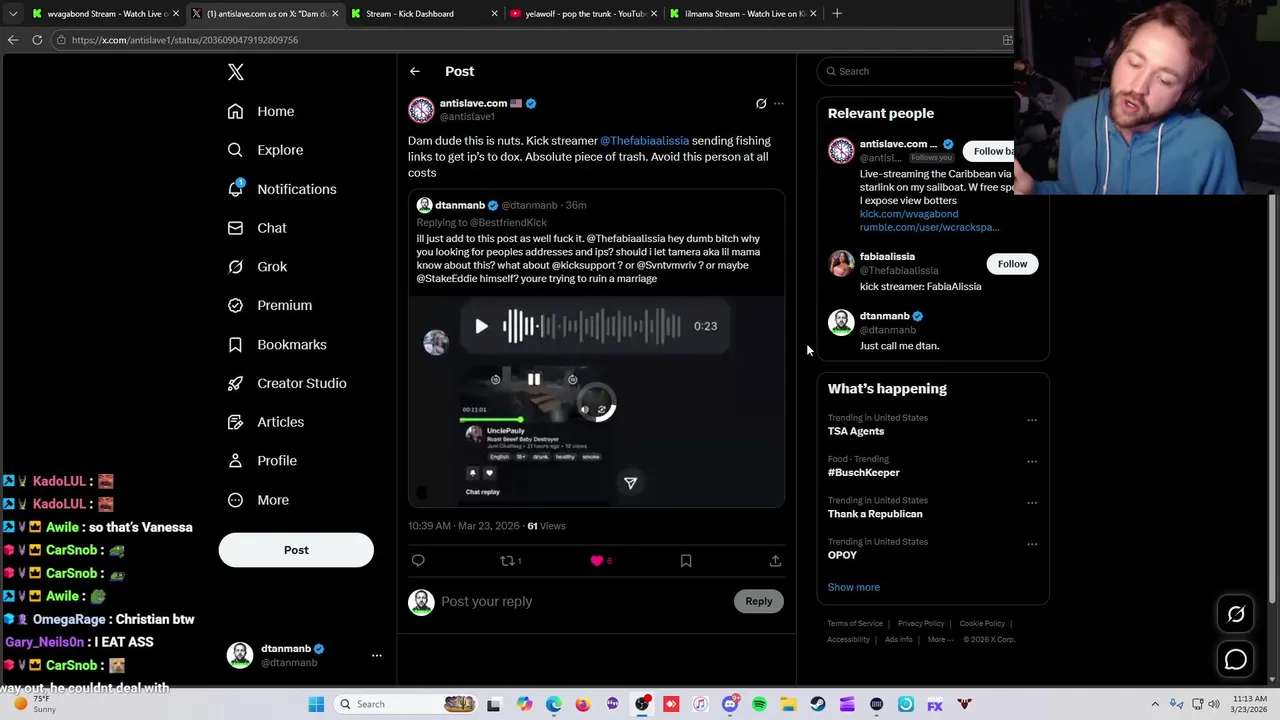The image size is (1280, 720).
Task: Follow back antislave.com
Action: click(990, 151)
